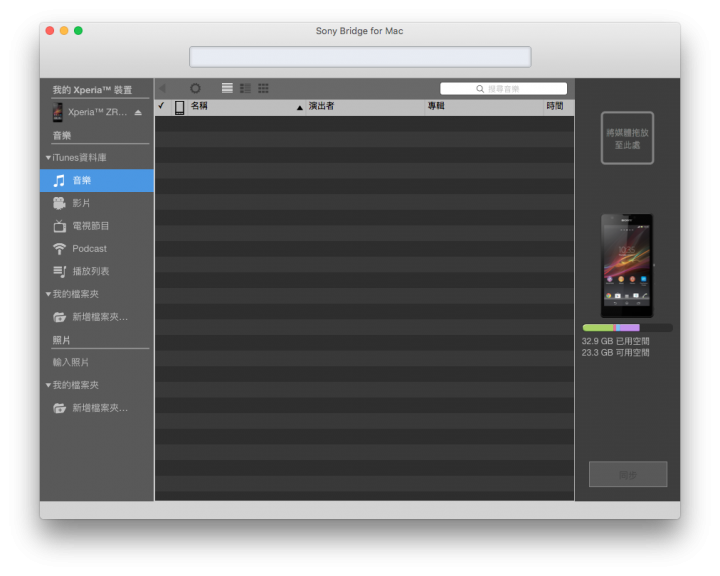Click the Xperia ZR phone icon in sidebar
The width and height of the screenshot is (720, 576).
tap(57, 112)
